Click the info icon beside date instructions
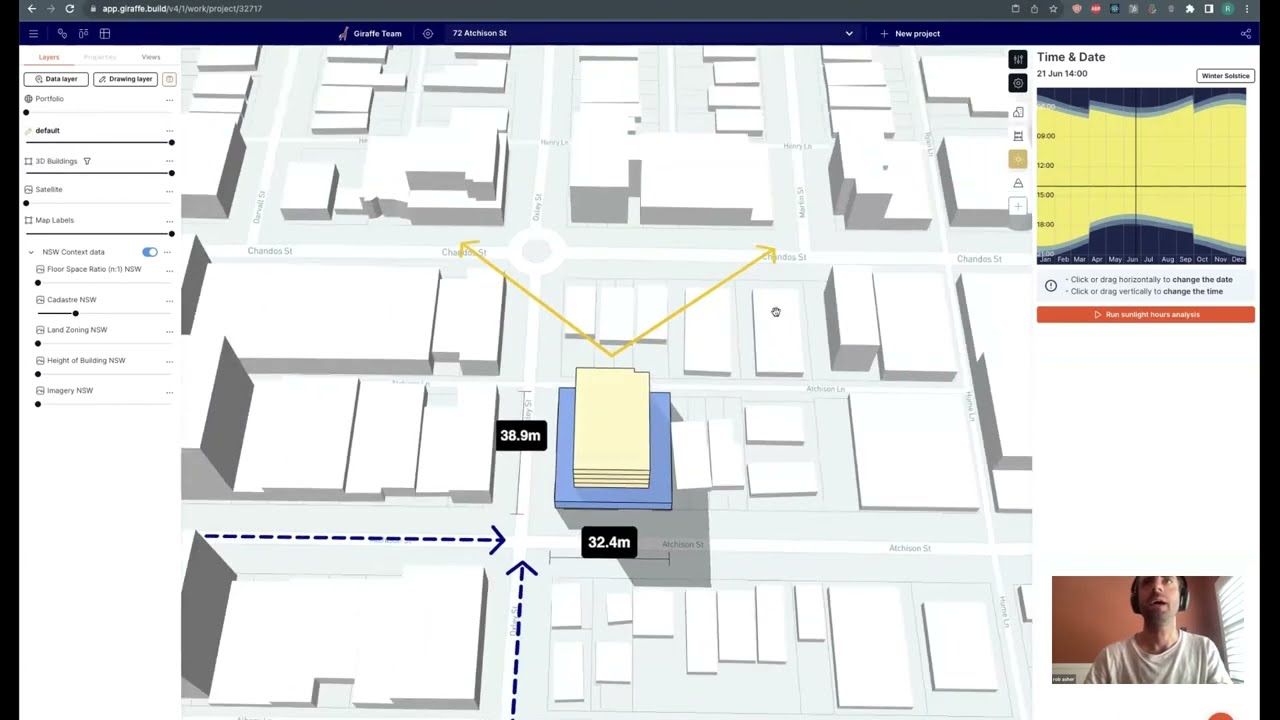Screen dimensions: 1280x720 click(1051, 286)
